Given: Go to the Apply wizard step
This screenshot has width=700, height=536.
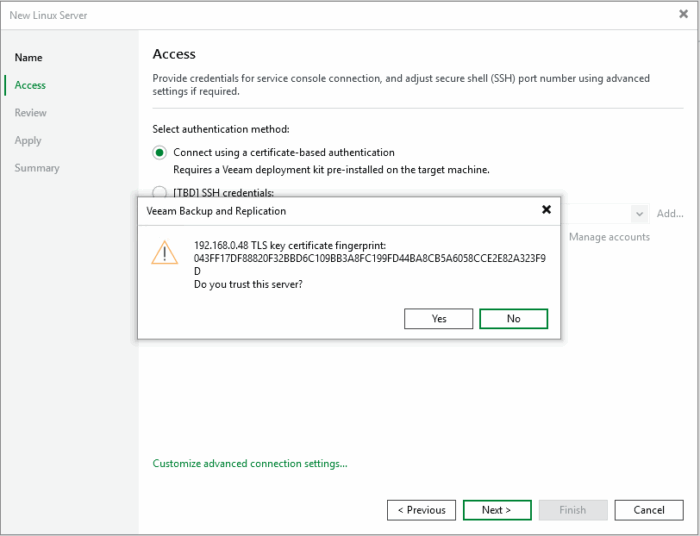Looking at the screenshot, I should [x=28, y=141].
